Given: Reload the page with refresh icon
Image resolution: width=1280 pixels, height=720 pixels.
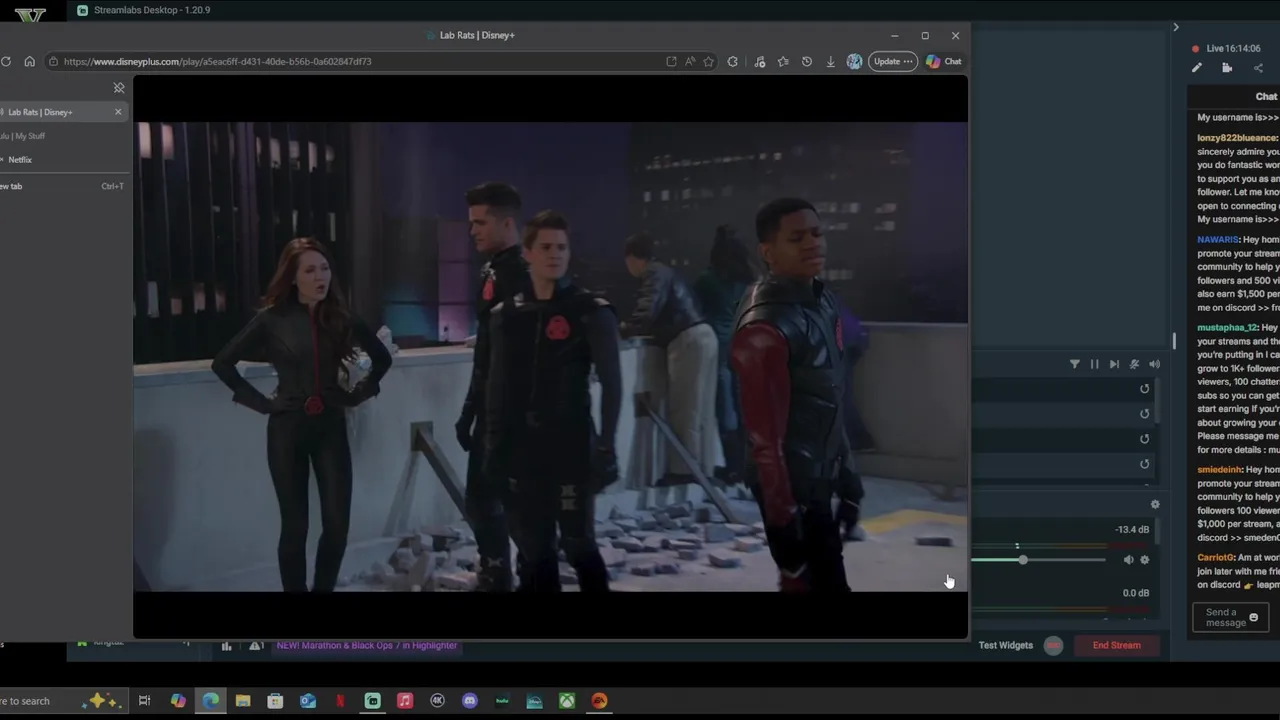Looking at the screenshot, I should tap(6, 61).
